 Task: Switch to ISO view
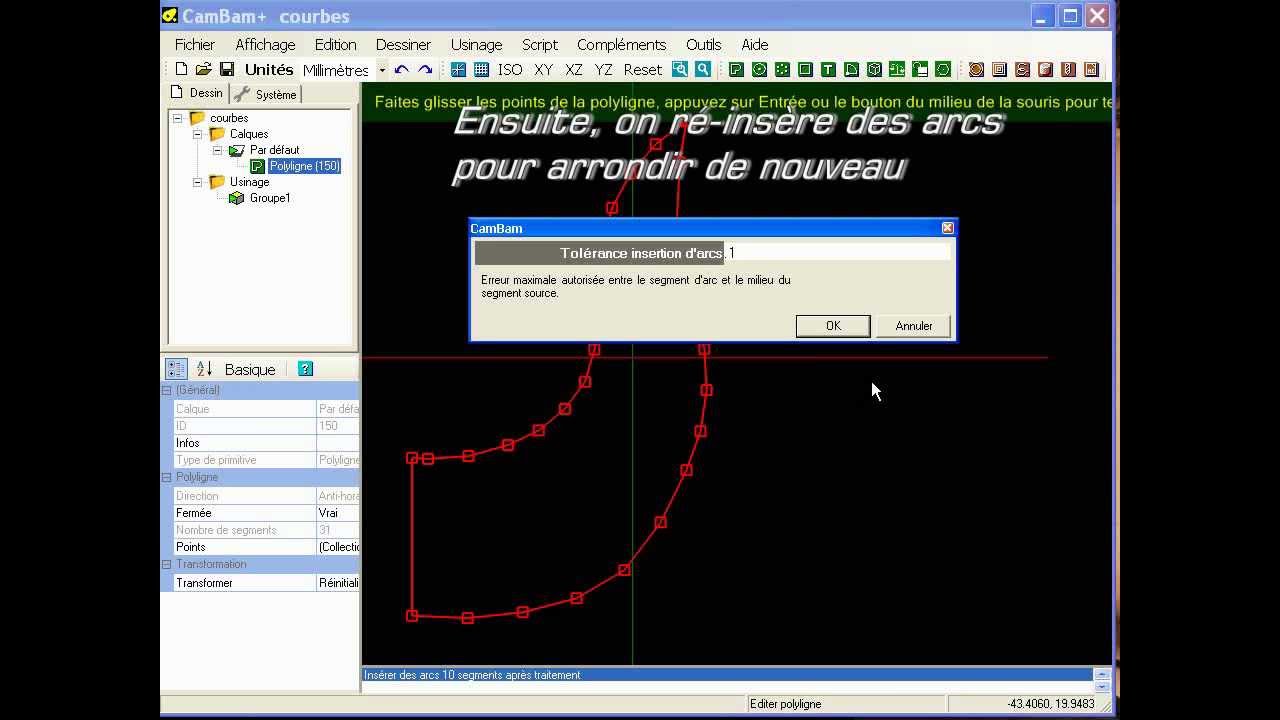[x=510, y=69]
